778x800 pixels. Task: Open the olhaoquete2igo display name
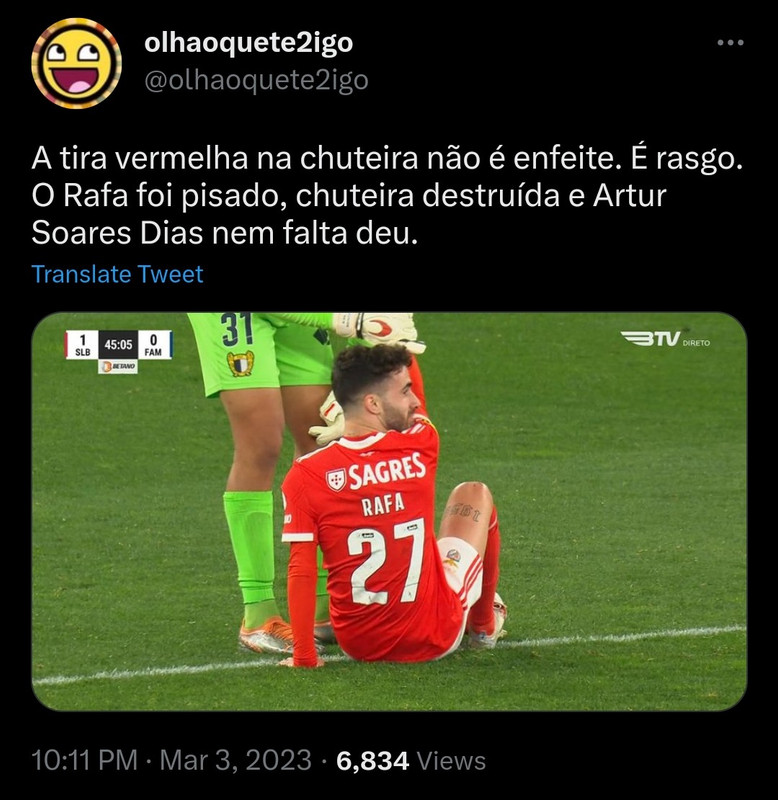(248, 42)
